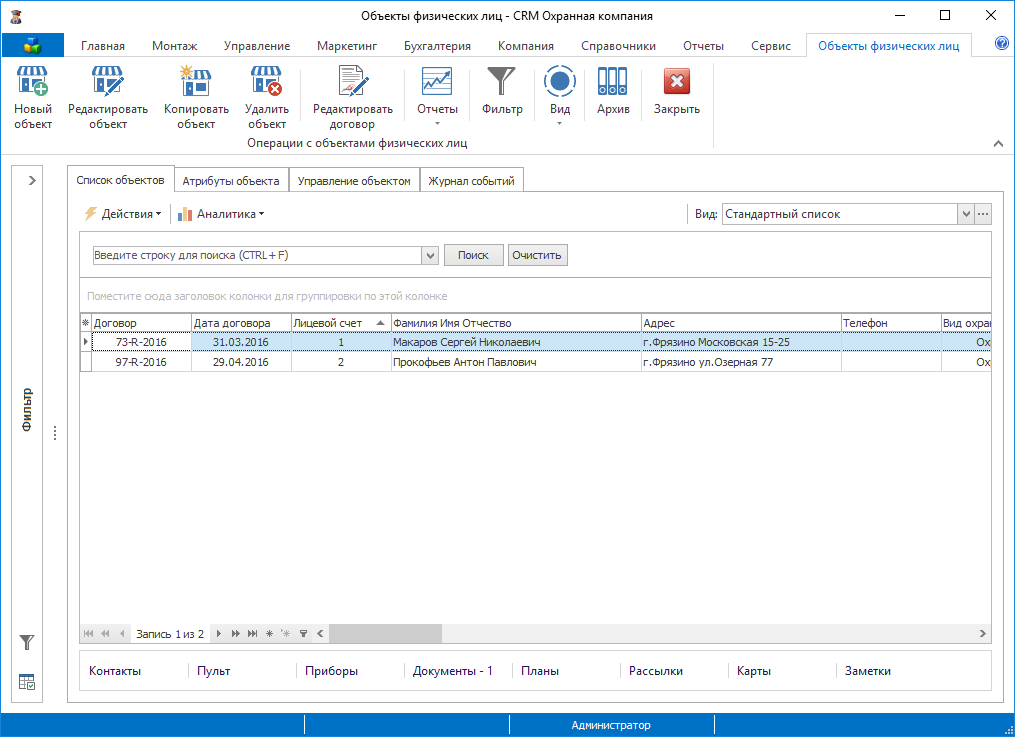The image size is (1015, 737).
Task: Click the side panel splitter dots
Action: 55,433
